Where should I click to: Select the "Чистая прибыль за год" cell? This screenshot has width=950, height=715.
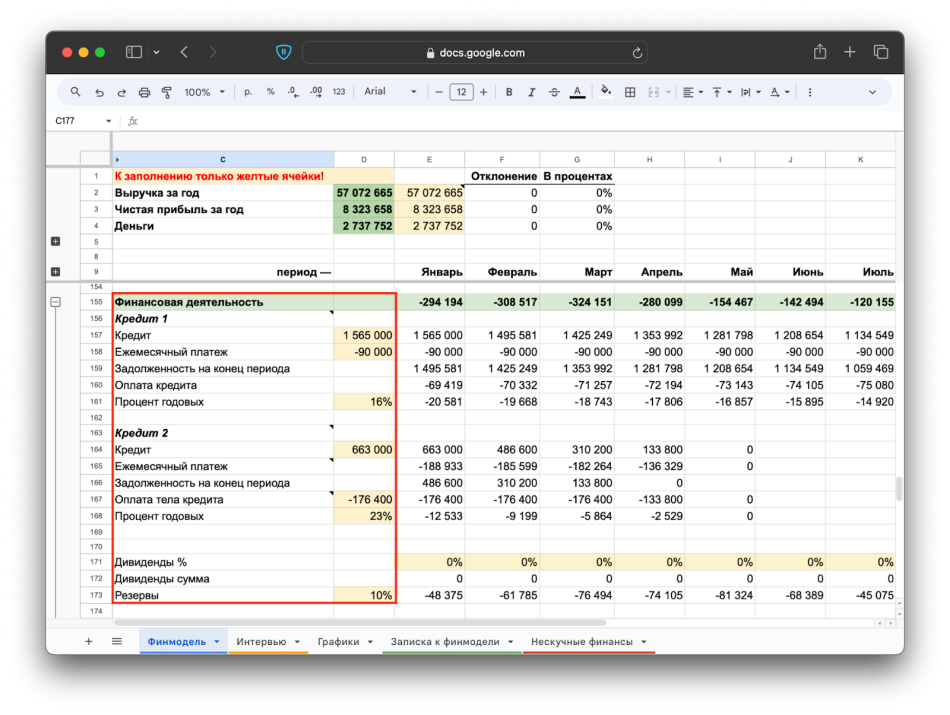[x=223, y=210]
